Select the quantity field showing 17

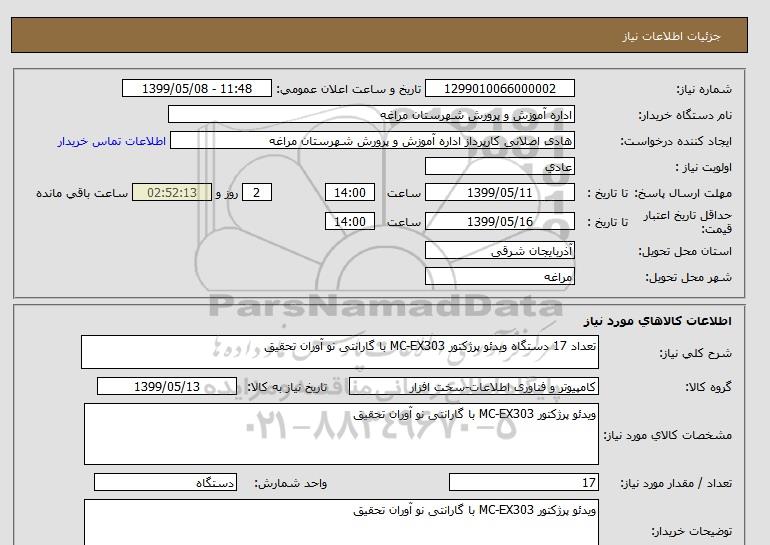click(524, 483)
